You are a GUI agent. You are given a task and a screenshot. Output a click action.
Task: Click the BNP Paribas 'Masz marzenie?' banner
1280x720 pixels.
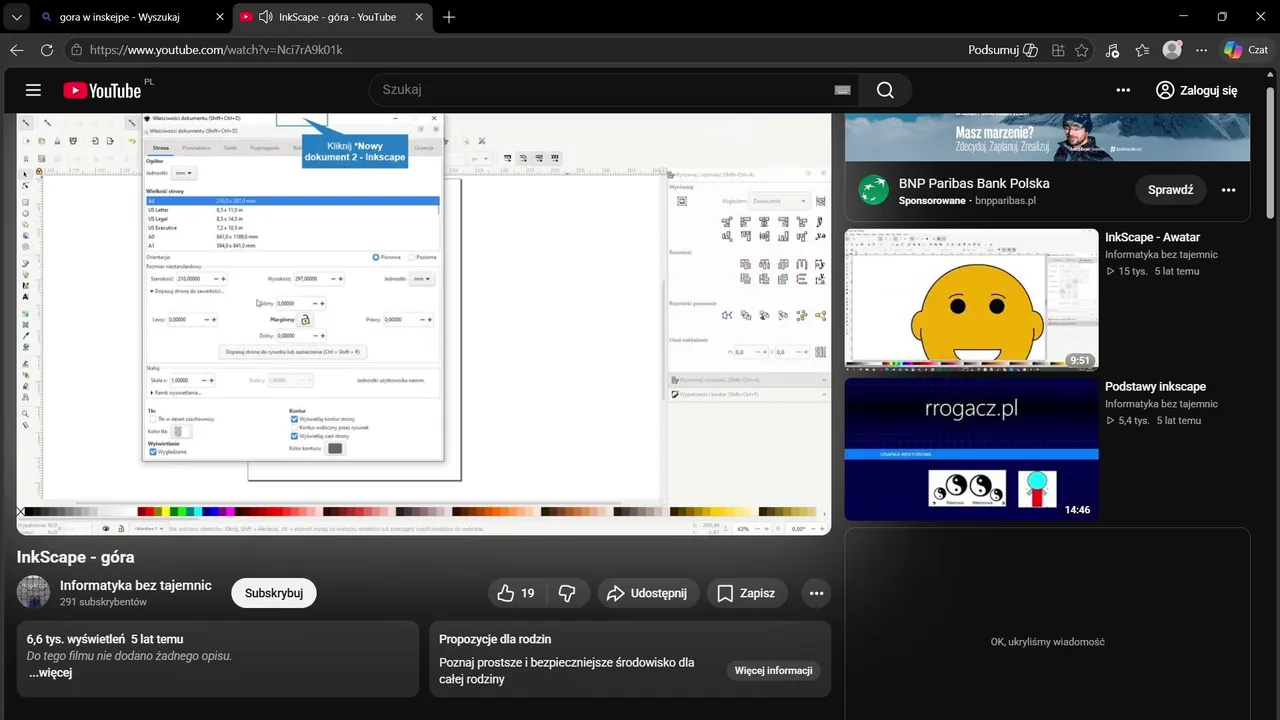click(1047, 137)
